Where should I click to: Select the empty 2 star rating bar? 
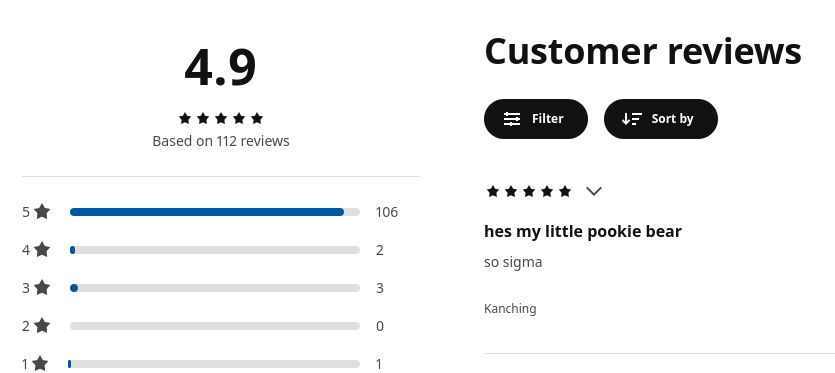(215, 326)
